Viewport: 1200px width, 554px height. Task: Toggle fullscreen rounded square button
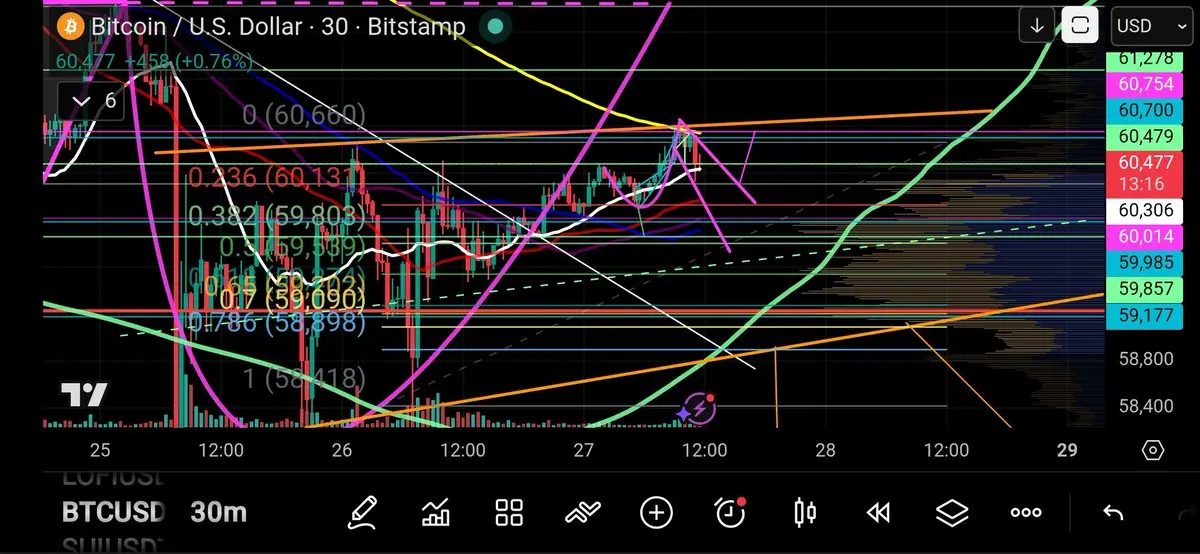(x=1080, y=26)
